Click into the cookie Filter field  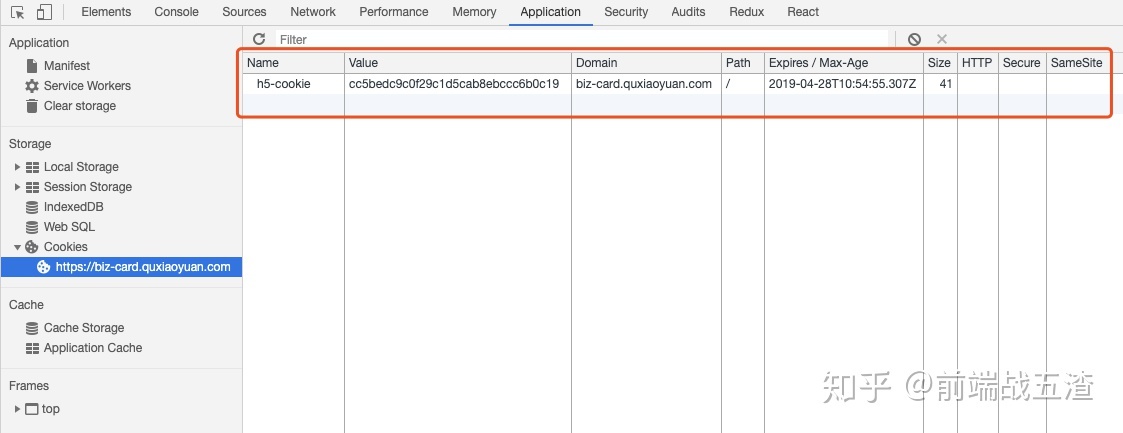pos(582,39)
